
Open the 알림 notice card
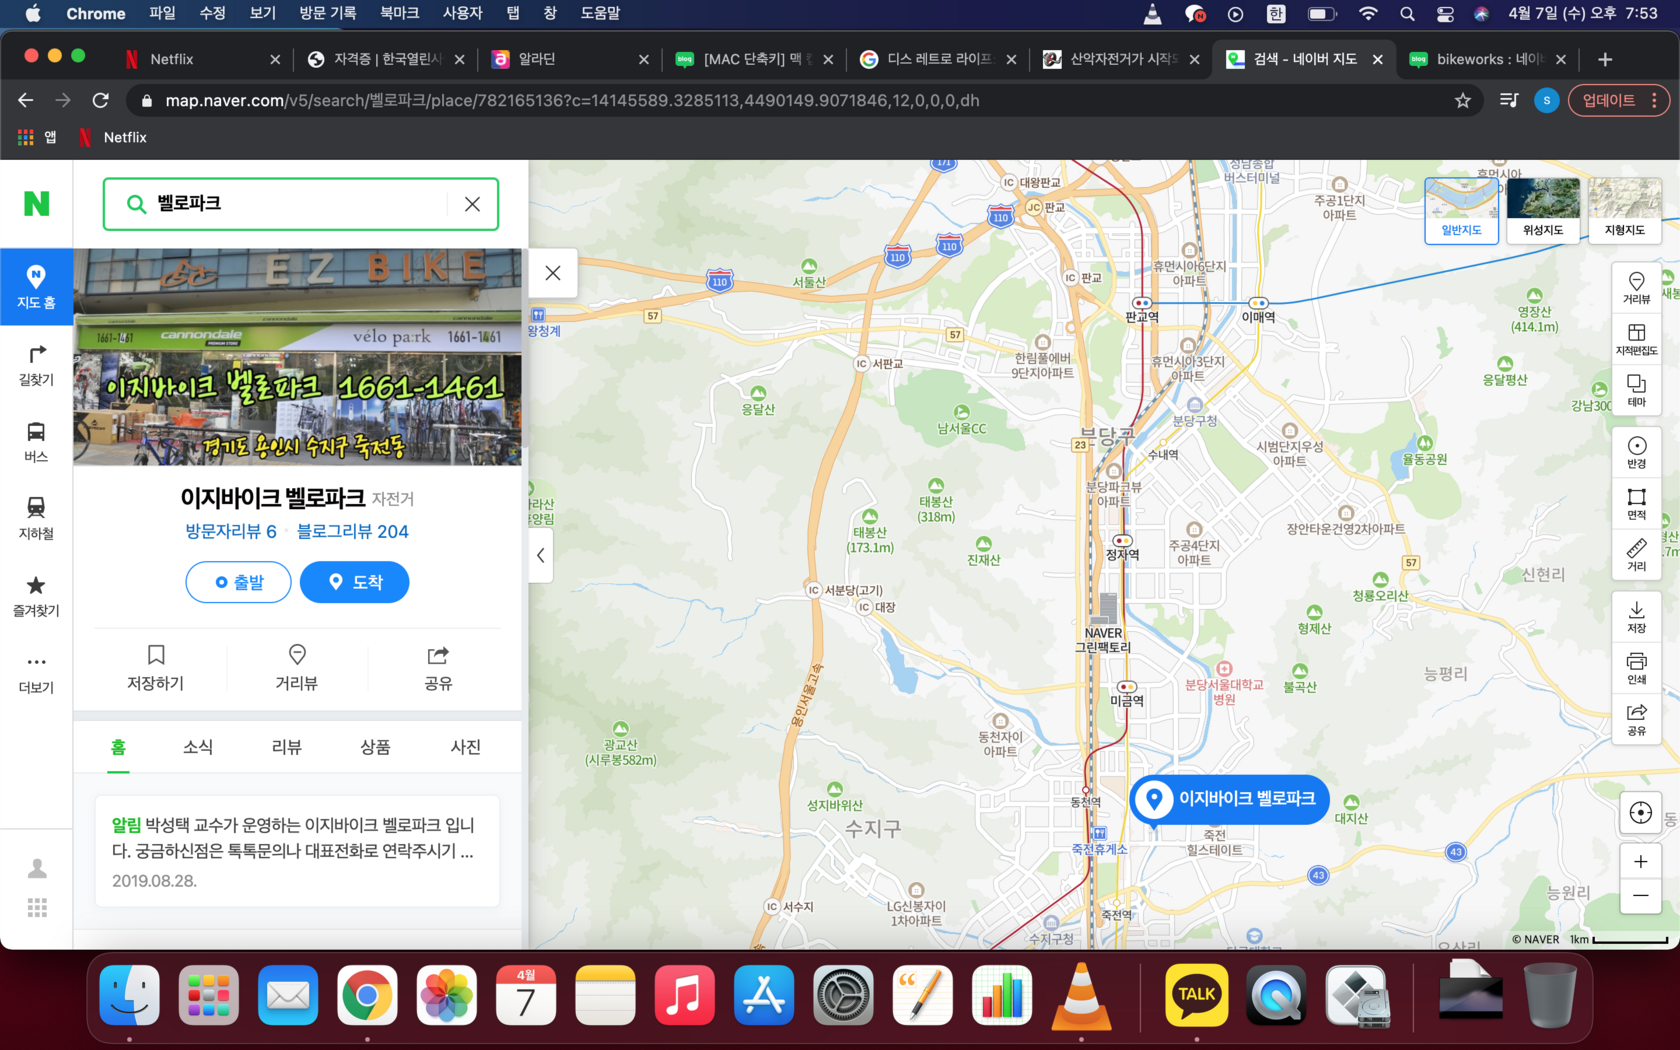pos(297,851)
